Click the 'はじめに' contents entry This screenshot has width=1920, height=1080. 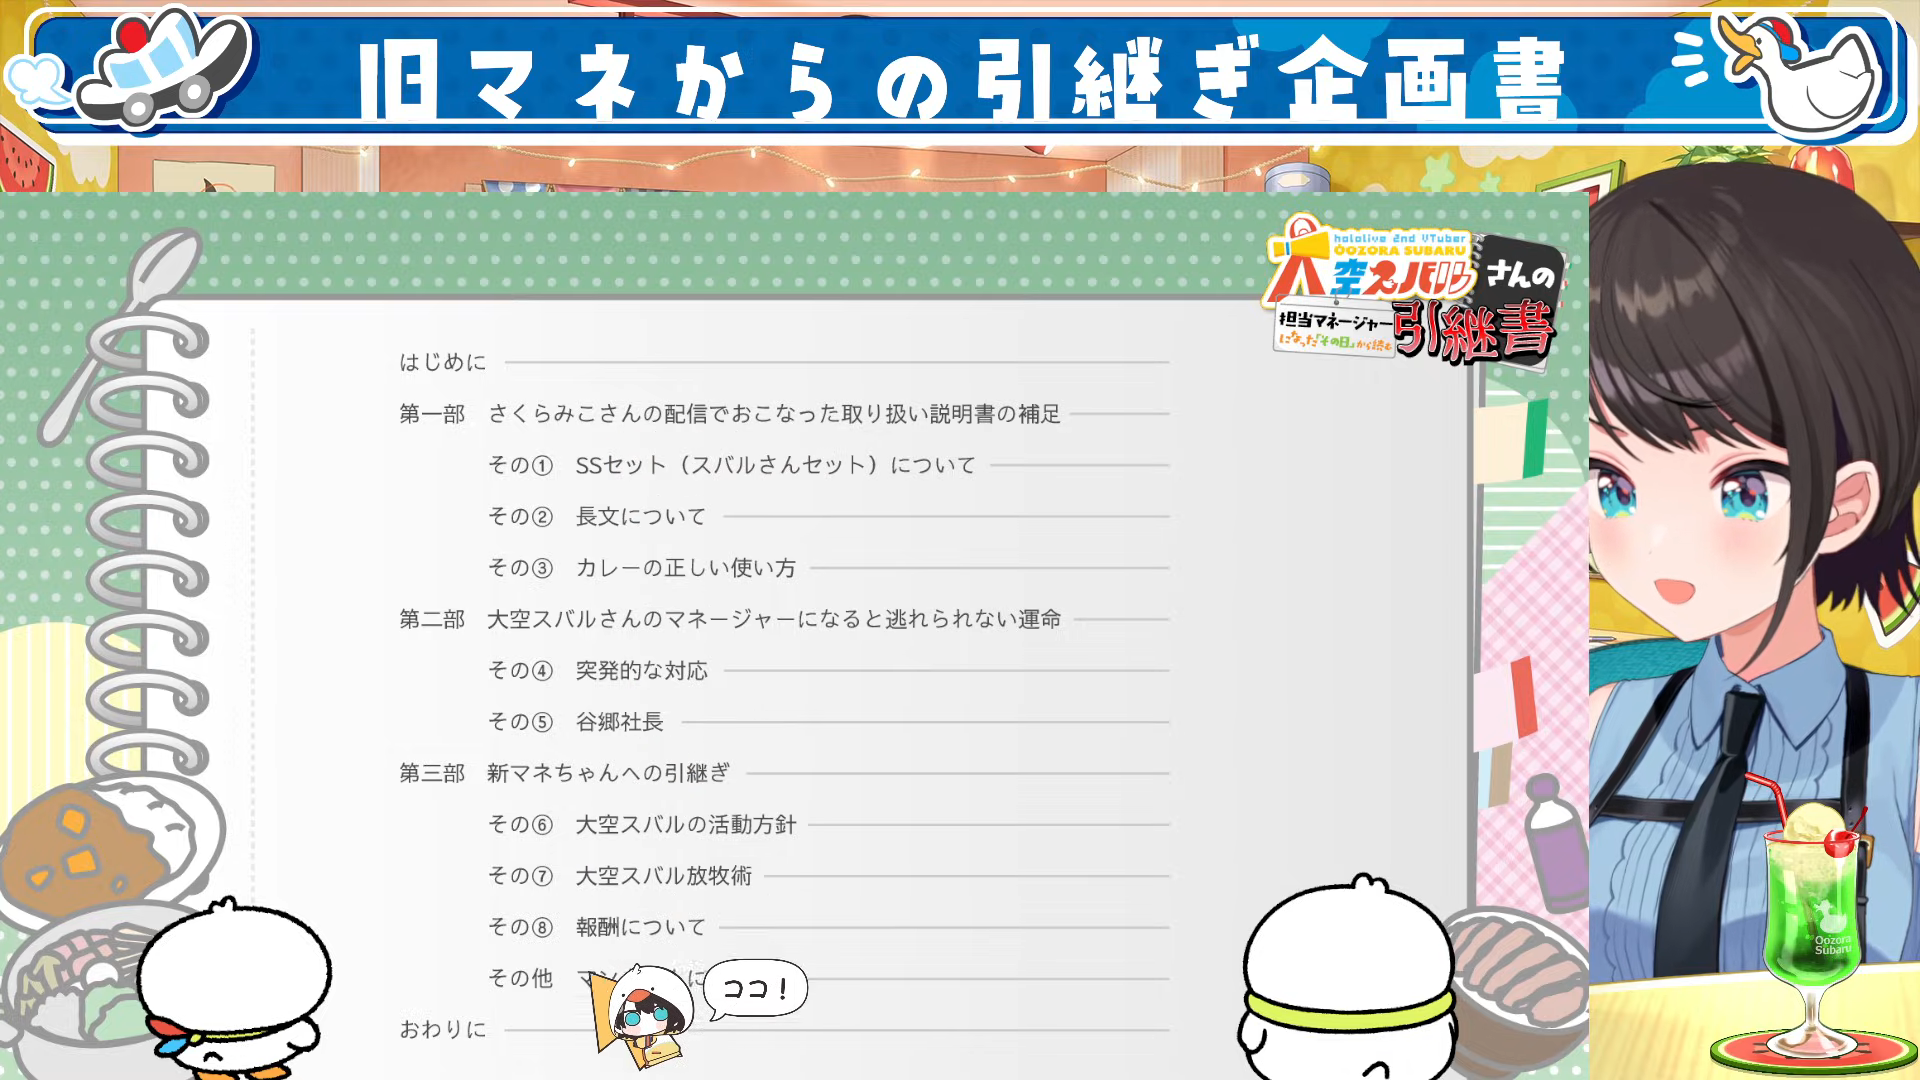pos(443,362)
